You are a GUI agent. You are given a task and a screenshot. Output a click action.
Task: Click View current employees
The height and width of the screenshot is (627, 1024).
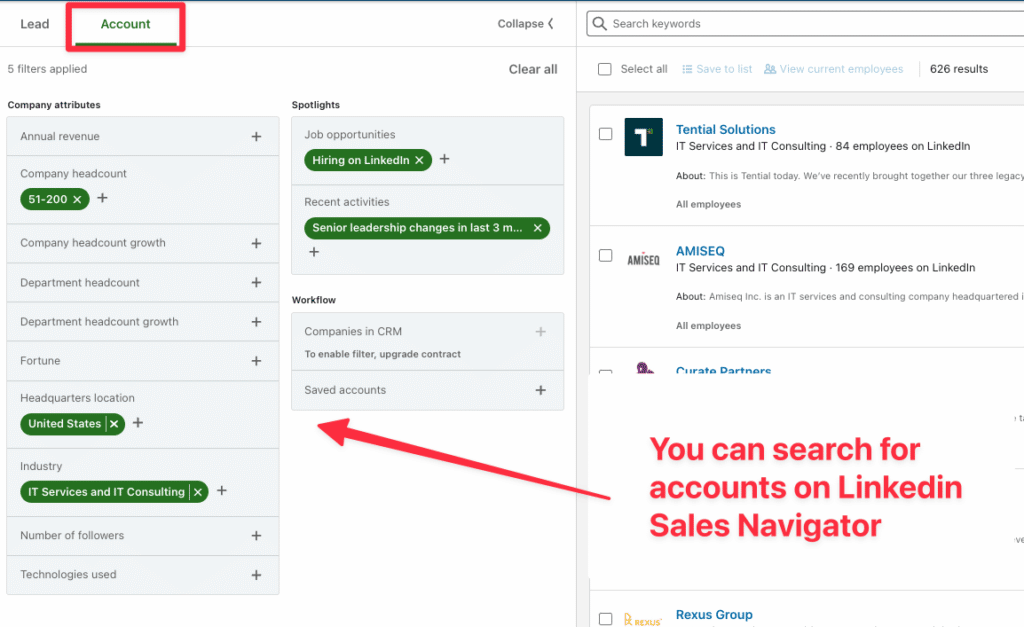click(x=834, y=69)
